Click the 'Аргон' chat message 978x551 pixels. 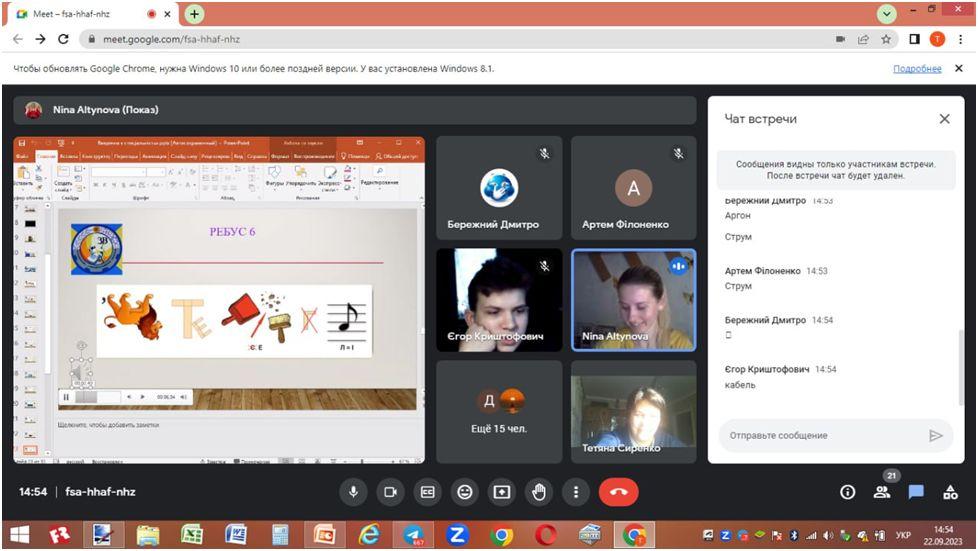point(737,215)
